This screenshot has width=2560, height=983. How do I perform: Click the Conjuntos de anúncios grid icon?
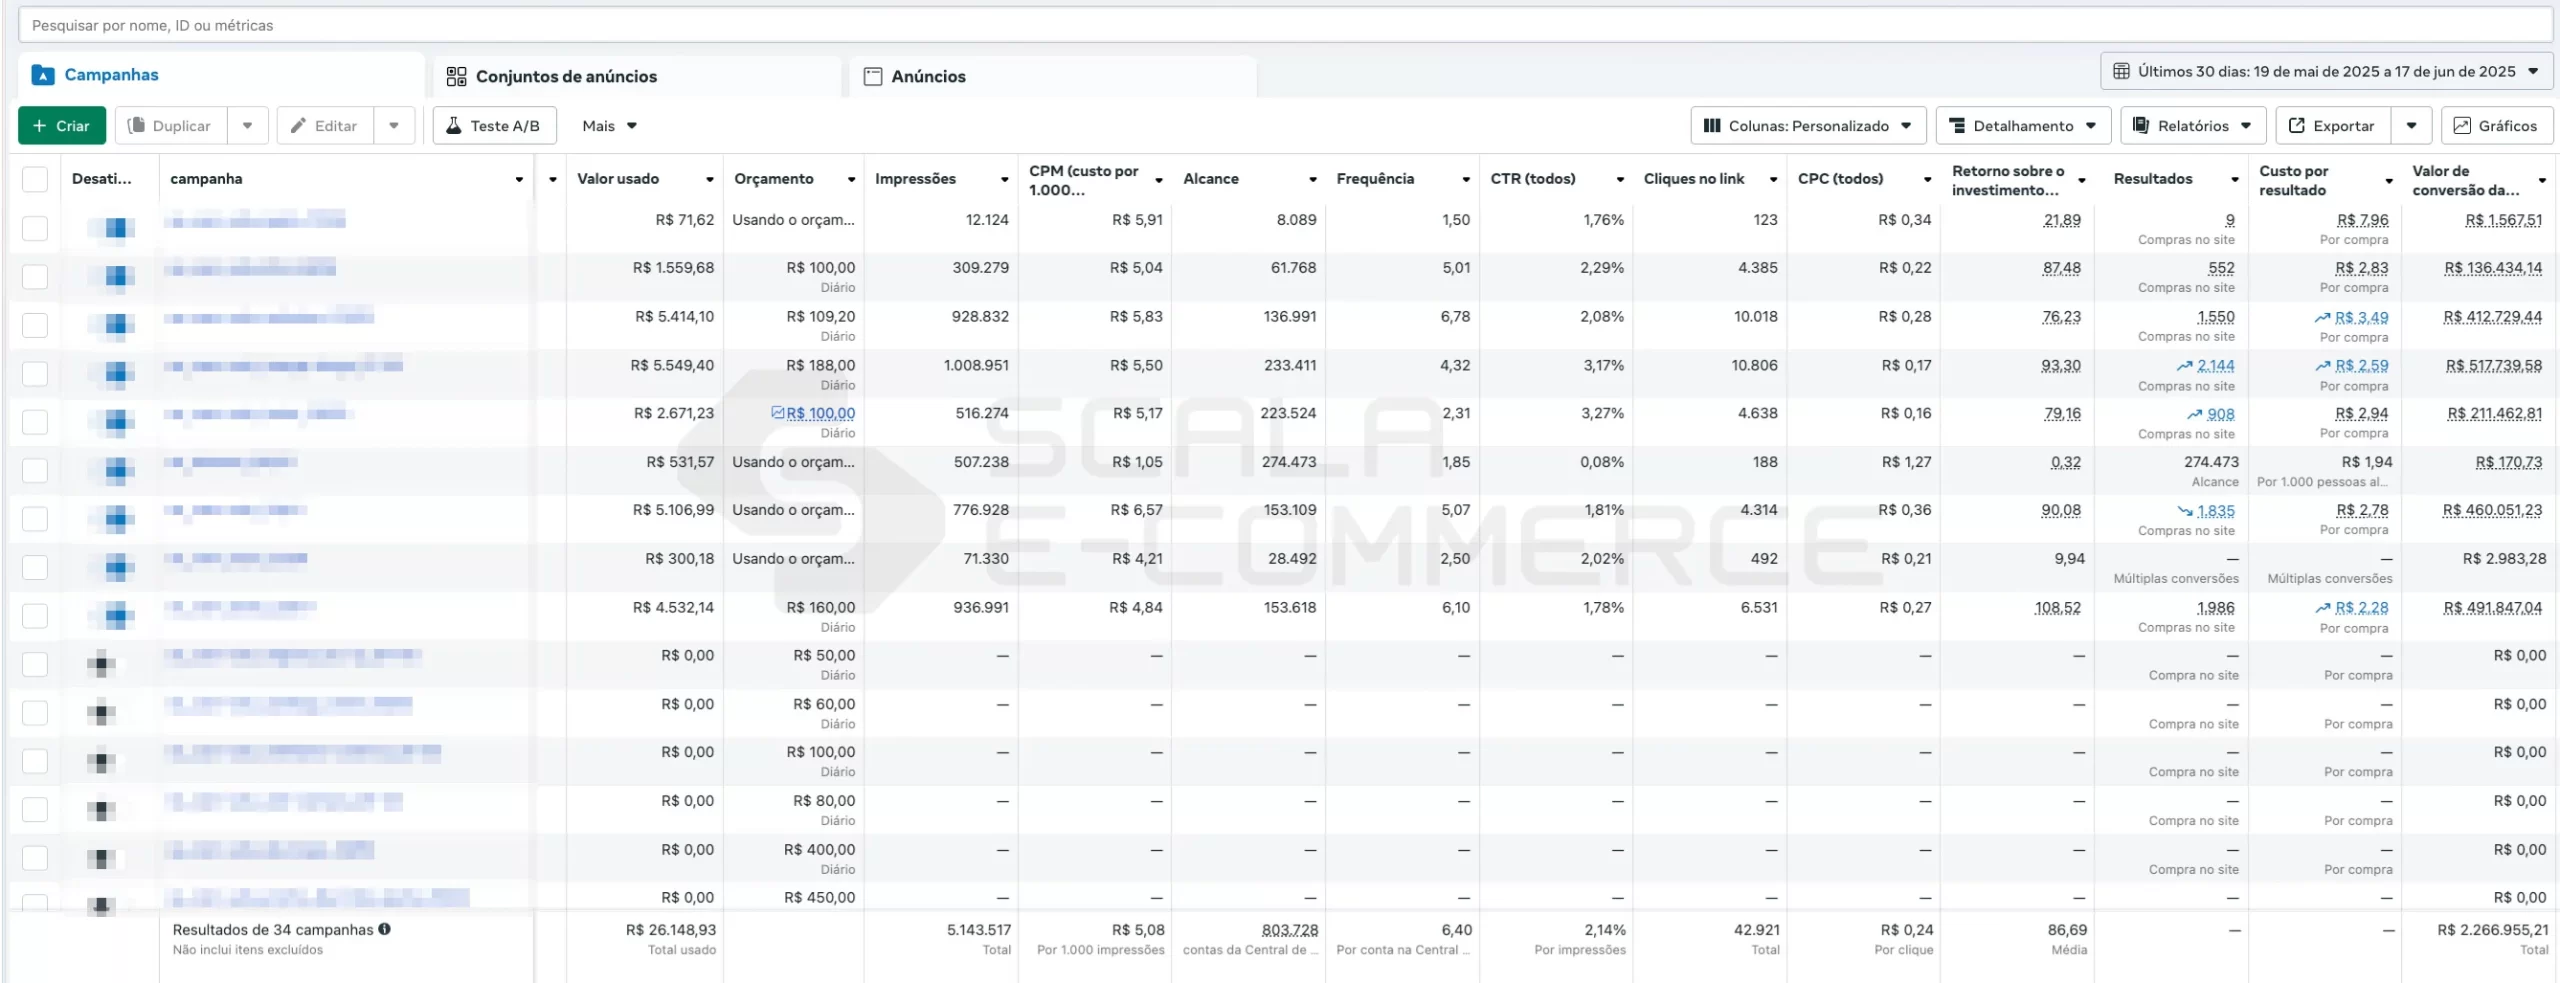click(456, 77)
